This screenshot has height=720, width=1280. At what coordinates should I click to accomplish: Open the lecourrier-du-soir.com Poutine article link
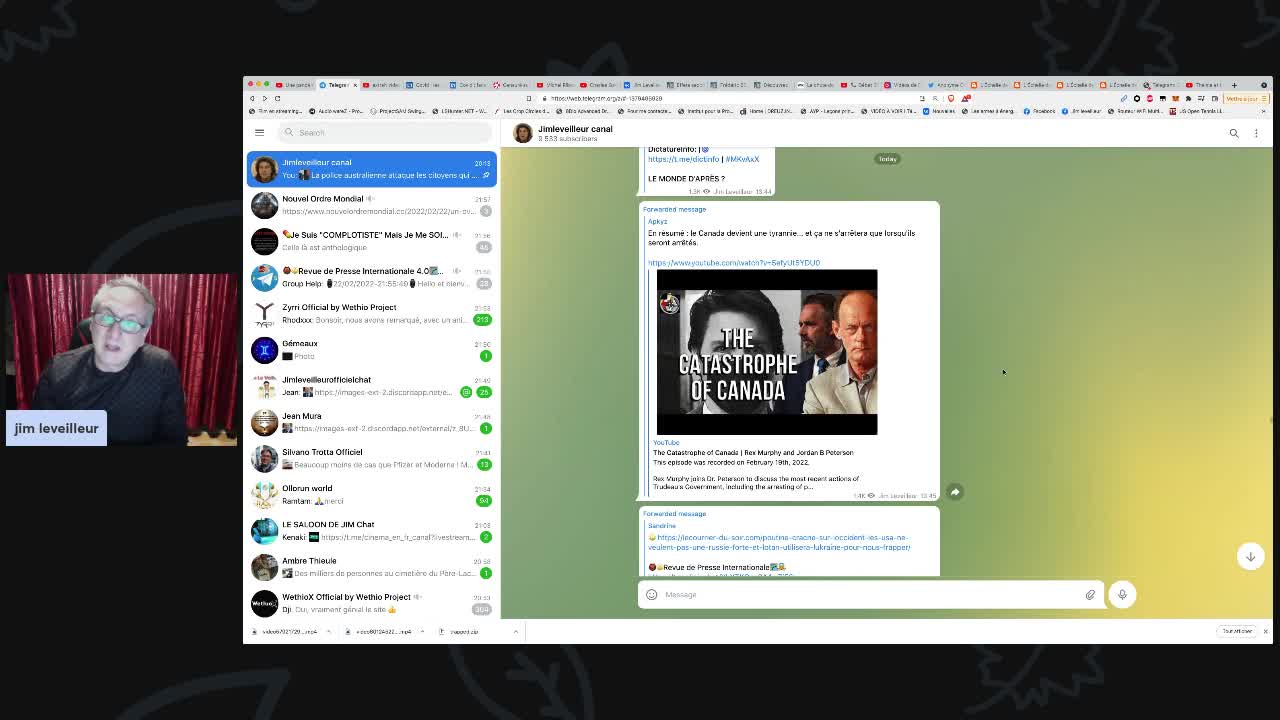coord(779,542)
